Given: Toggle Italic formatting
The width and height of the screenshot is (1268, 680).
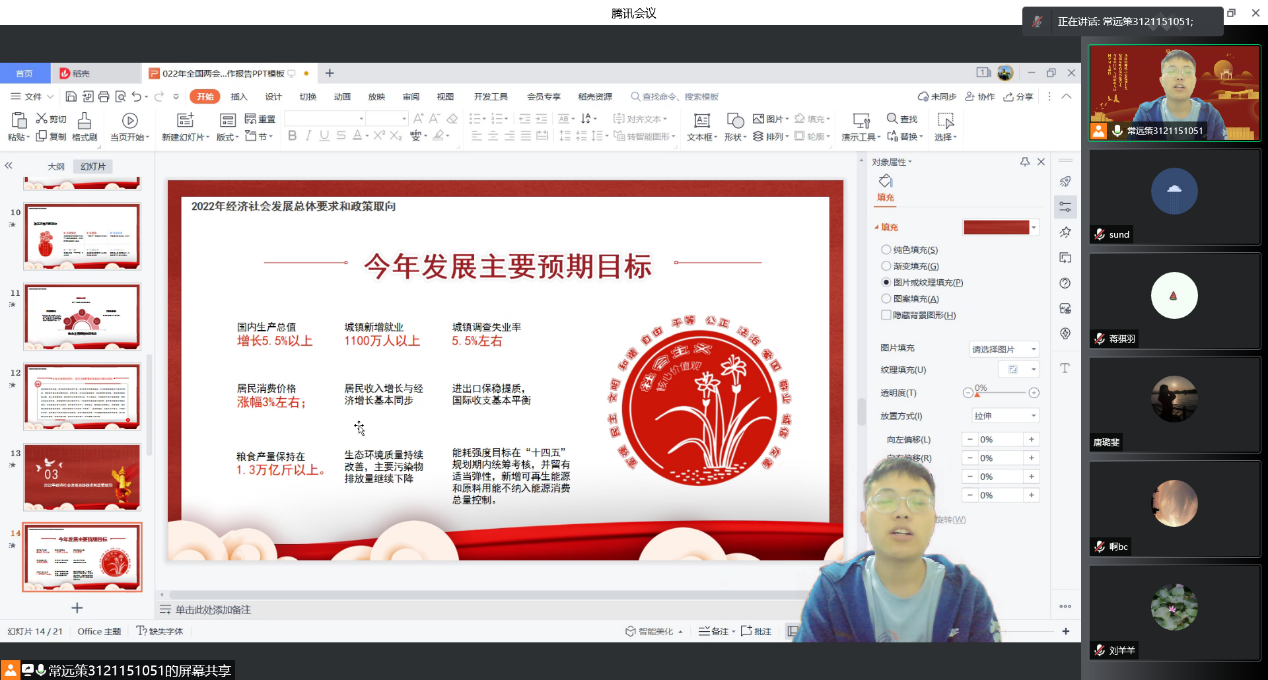Looking at the screenshot, I should (x=309, y=137).
